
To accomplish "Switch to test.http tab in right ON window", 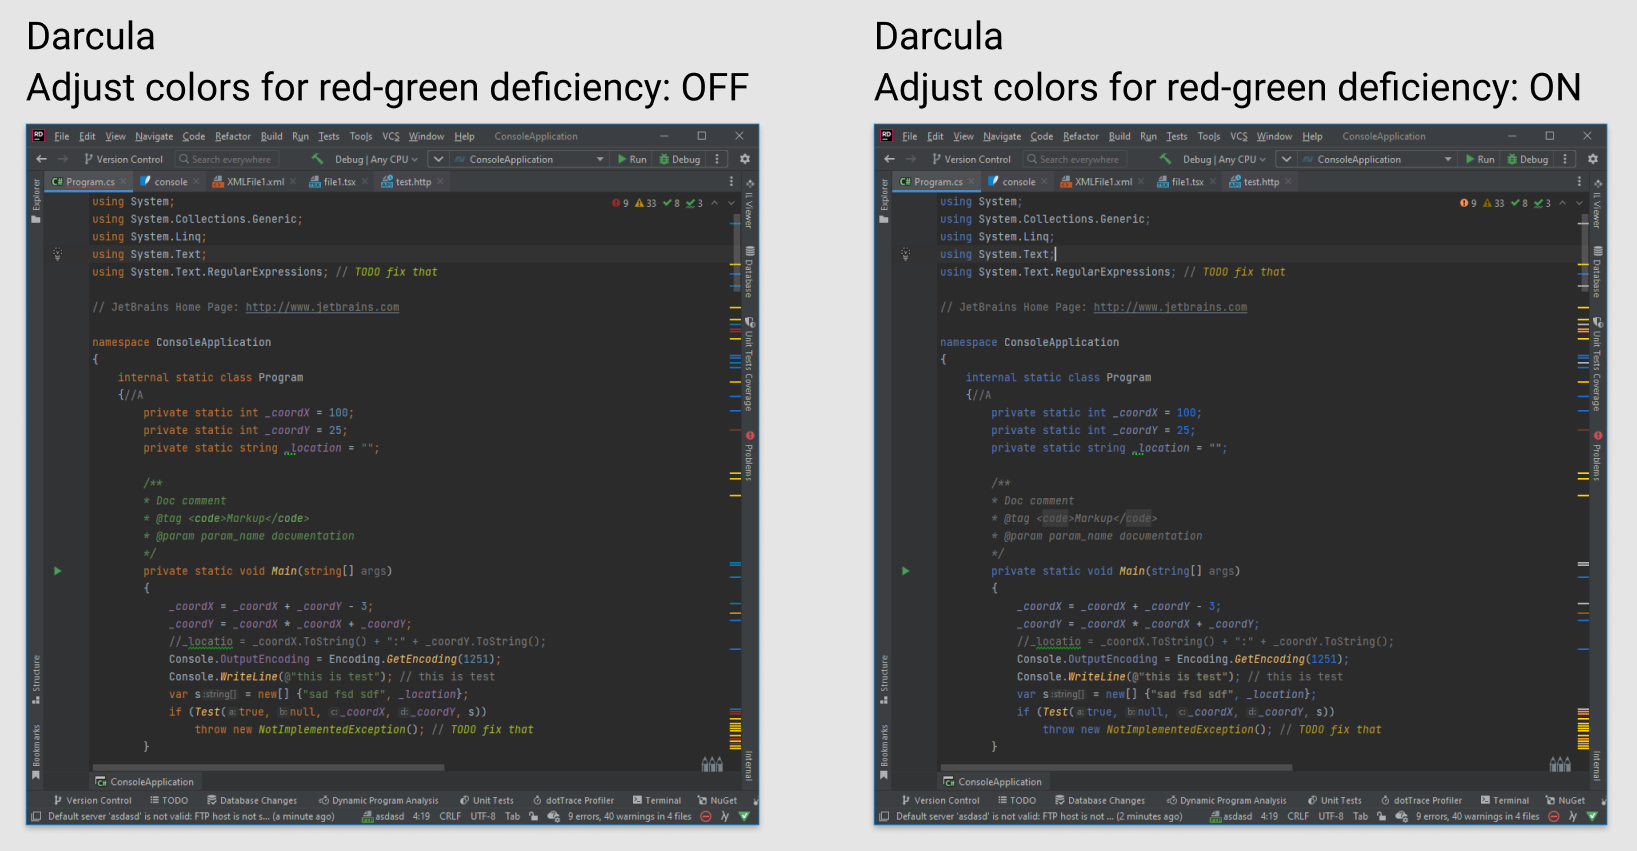I will tap(1260, 182).
